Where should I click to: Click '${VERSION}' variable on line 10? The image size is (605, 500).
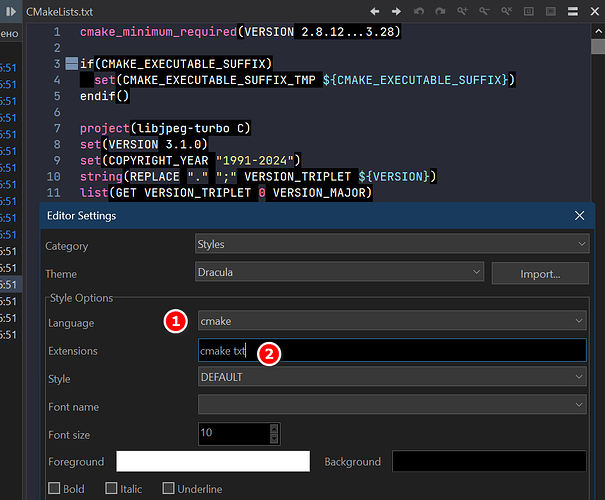[x=394, y=176]
